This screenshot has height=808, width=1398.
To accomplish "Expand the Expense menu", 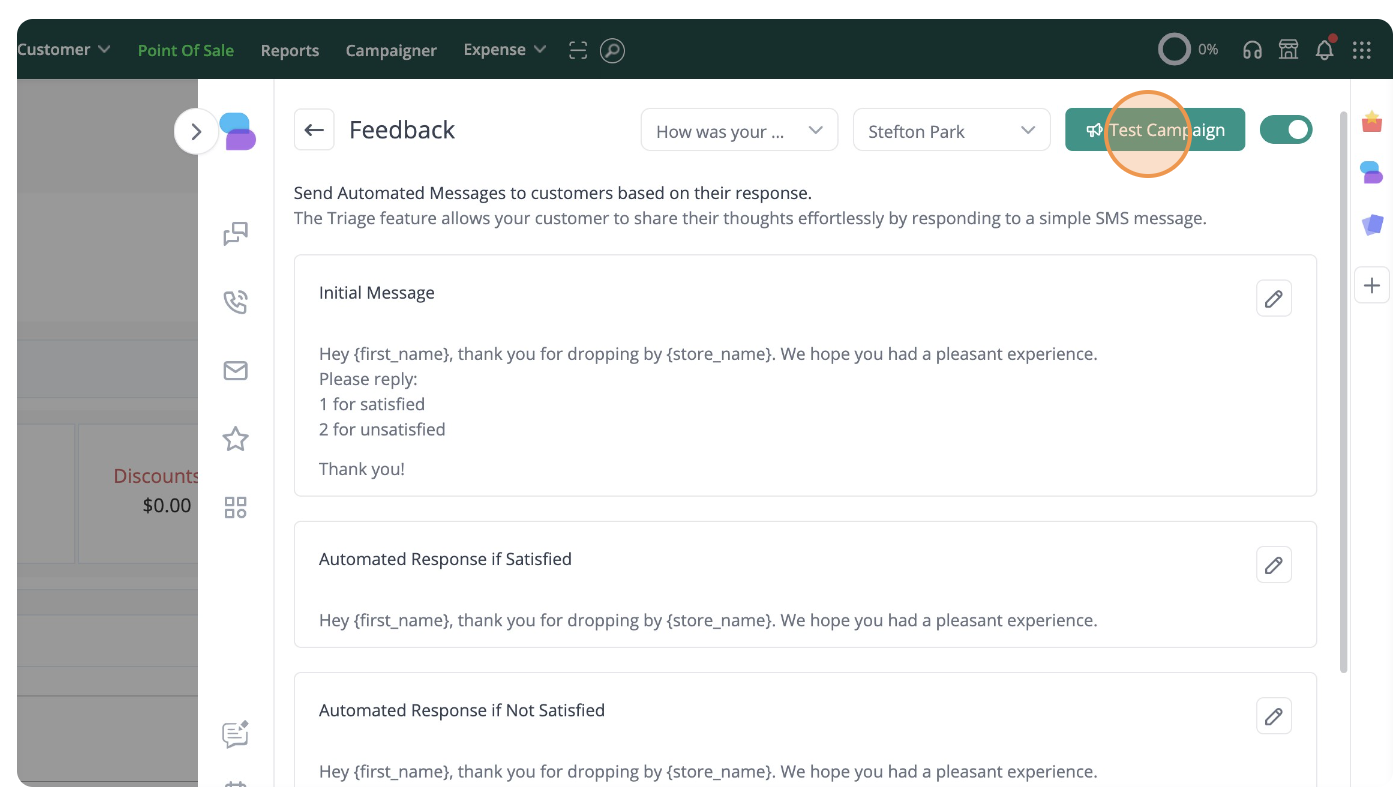I will point(504,50).
